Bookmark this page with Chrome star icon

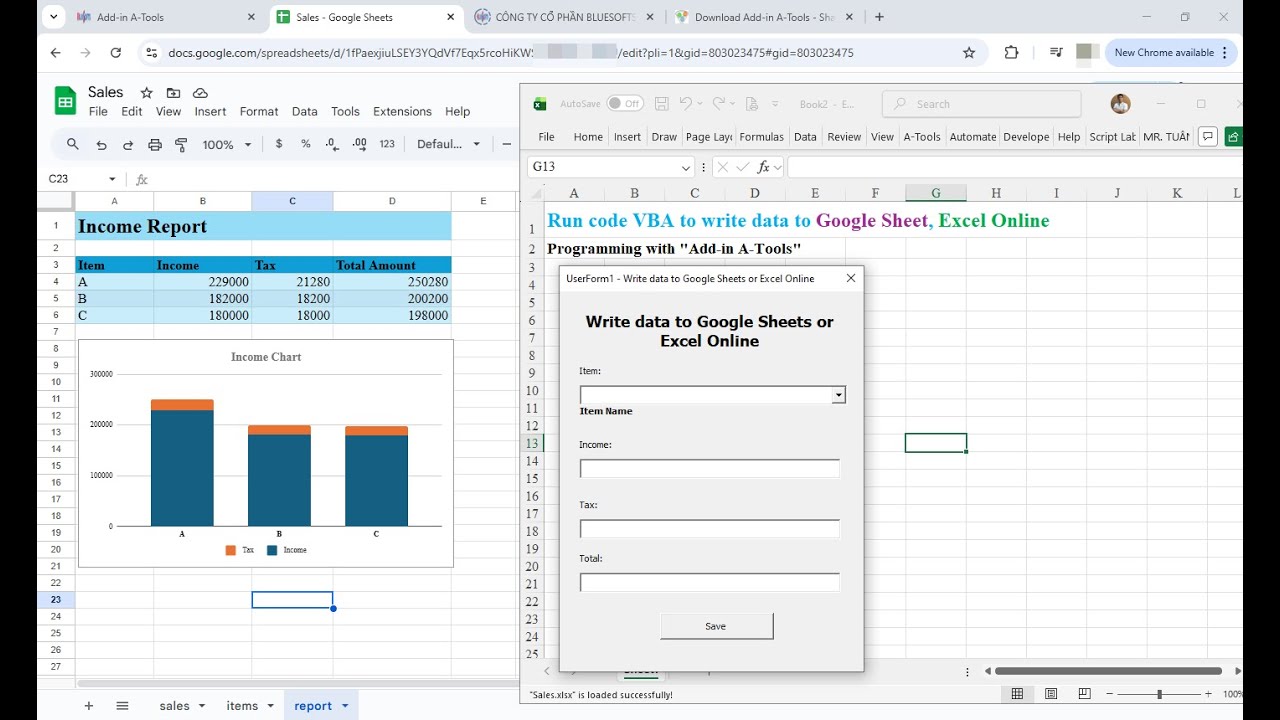point(969,53)
